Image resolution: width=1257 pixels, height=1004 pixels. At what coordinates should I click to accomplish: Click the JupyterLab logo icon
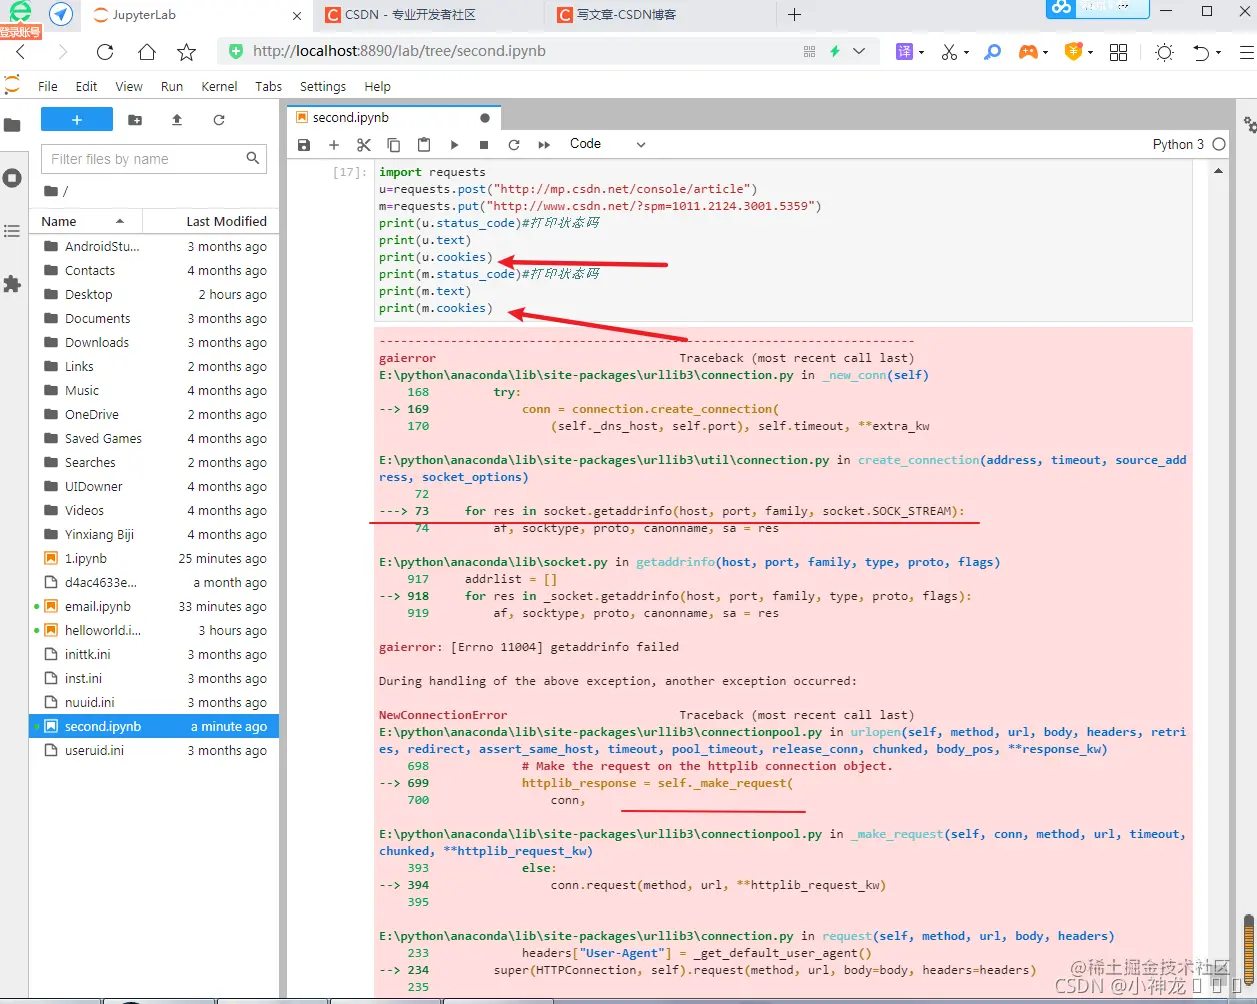point(12,85)
